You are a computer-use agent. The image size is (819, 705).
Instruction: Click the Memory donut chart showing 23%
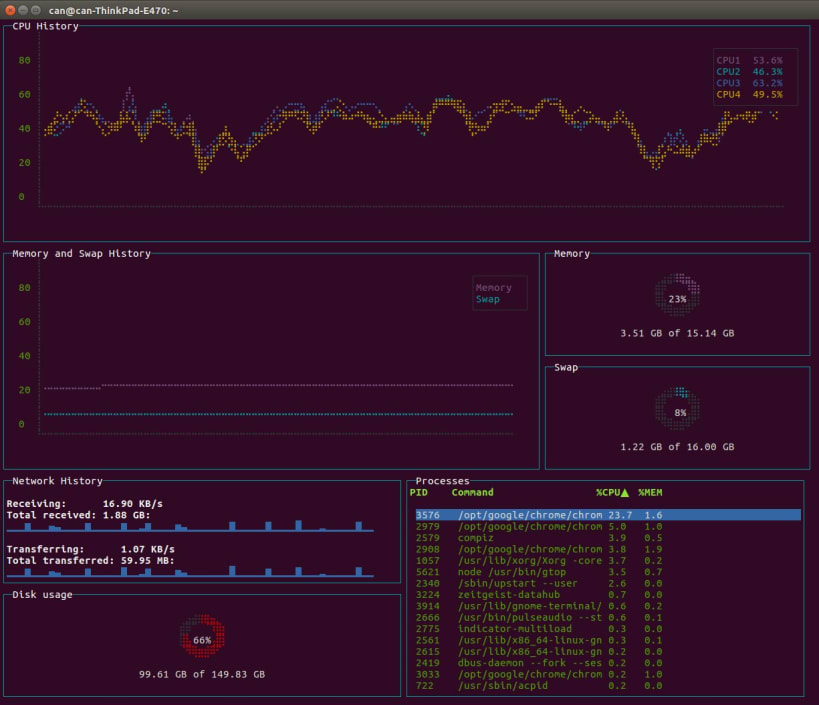(x=677, y=298)
